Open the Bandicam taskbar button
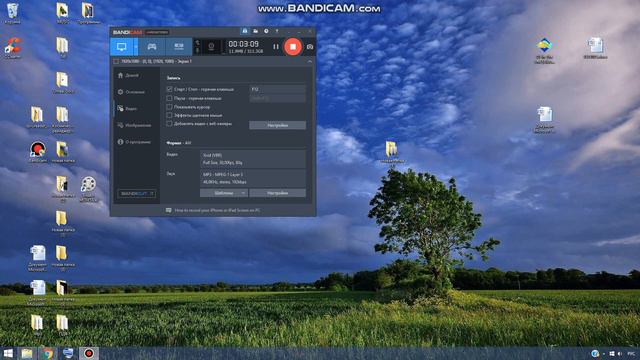 tap(89, 353)
